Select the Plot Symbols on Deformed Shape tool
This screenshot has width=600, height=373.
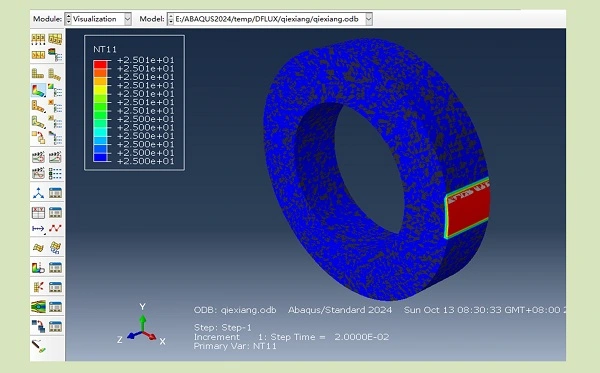click(x=38, y=106)
